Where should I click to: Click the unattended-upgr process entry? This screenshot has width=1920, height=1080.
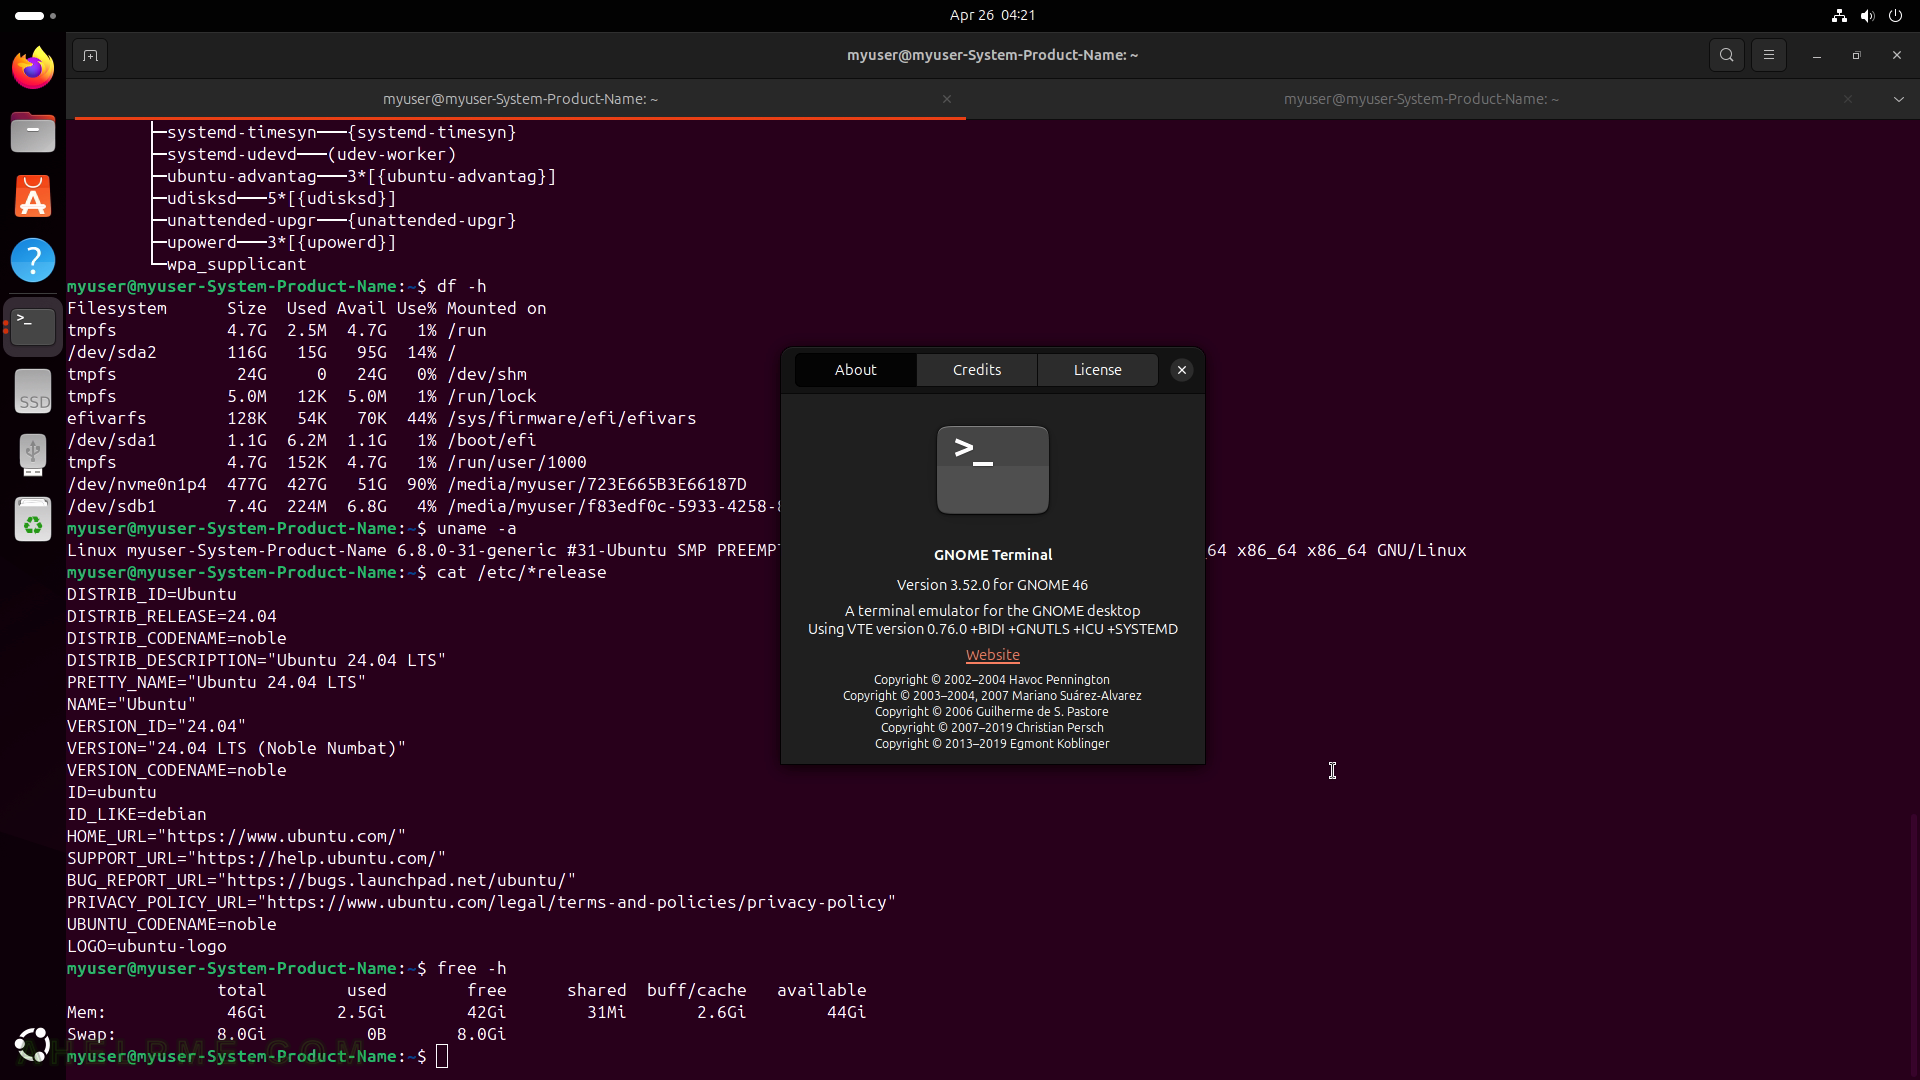coord(342,220)
